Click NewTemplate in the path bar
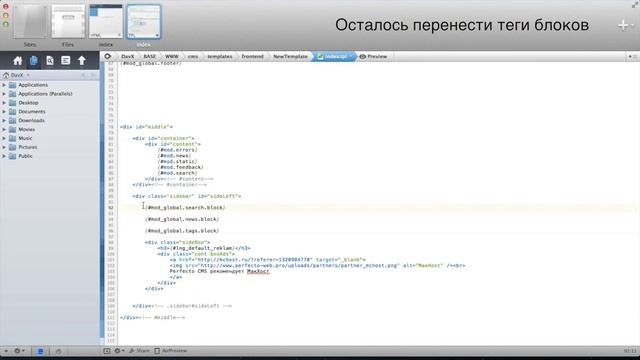The image size is (640, 360). point(290,56)
